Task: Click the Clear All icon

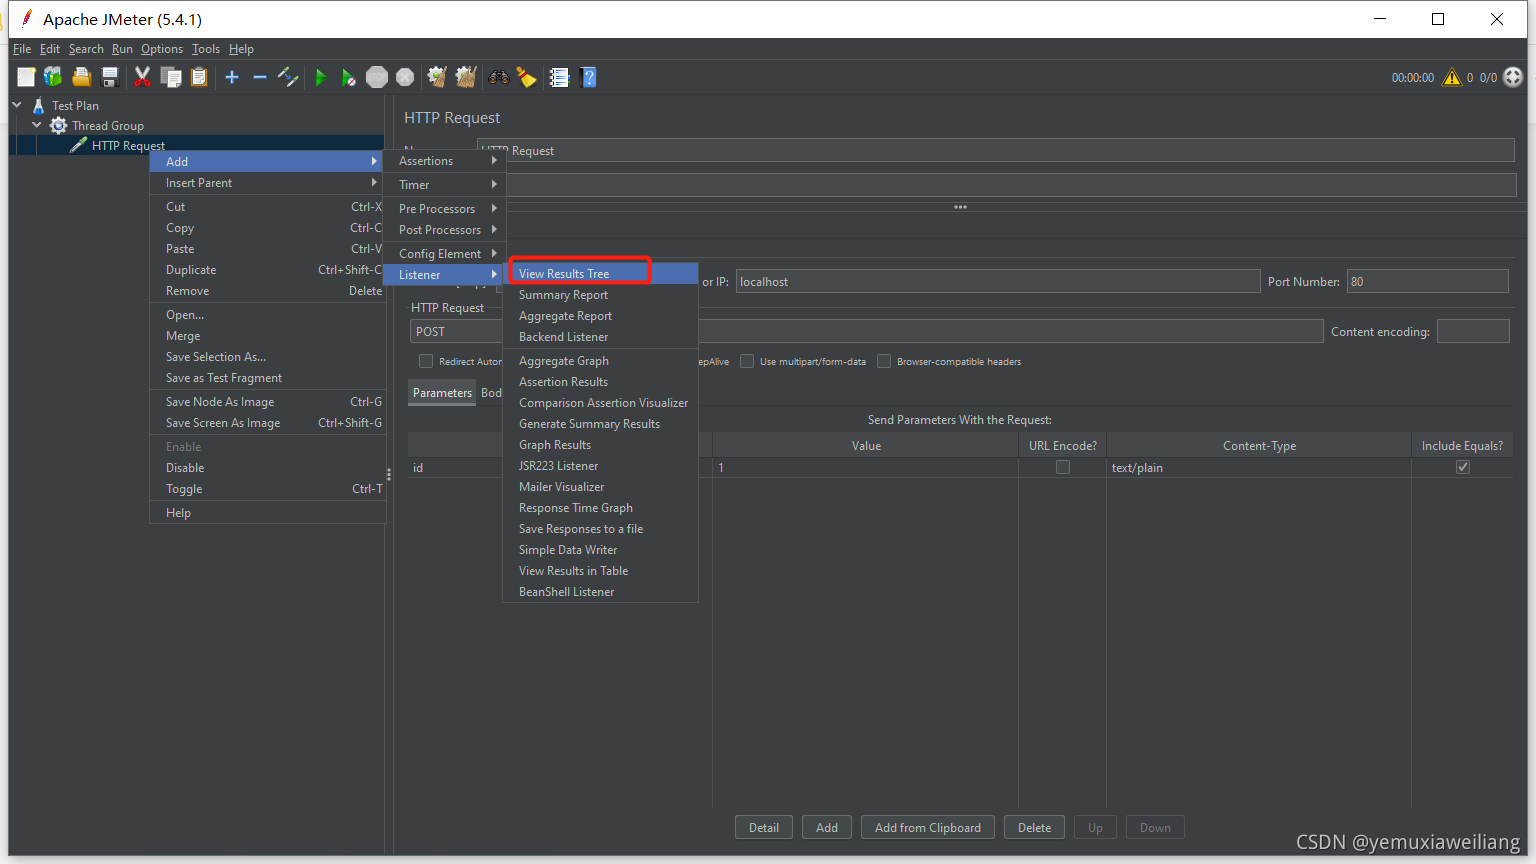Action: [465, 77]
